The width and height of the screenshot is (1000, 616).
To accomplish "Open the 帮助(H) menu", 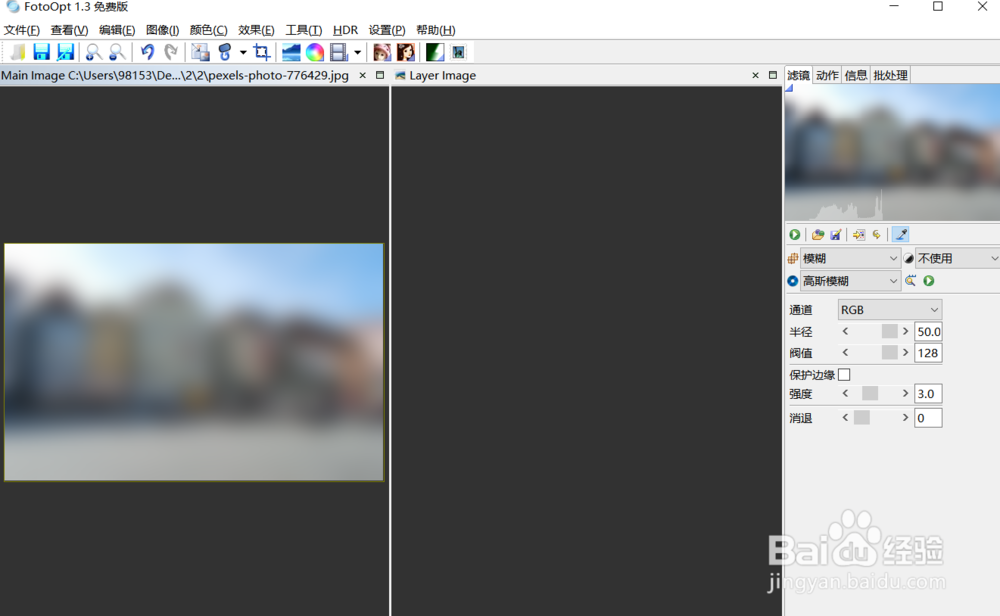I will click(x=436, y=30).
